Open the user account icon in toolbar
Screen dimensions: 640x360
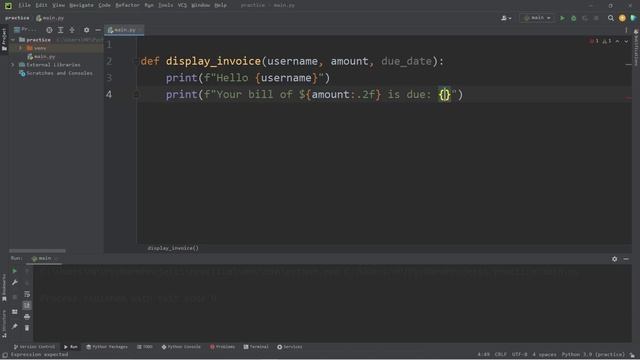506,18
